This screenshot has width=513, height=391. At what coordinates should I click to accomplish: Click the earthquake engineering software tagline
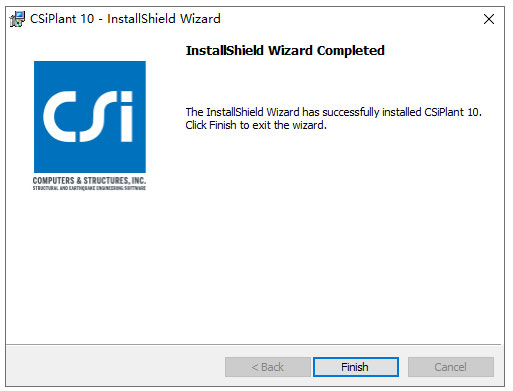click(x=89, y=188)
